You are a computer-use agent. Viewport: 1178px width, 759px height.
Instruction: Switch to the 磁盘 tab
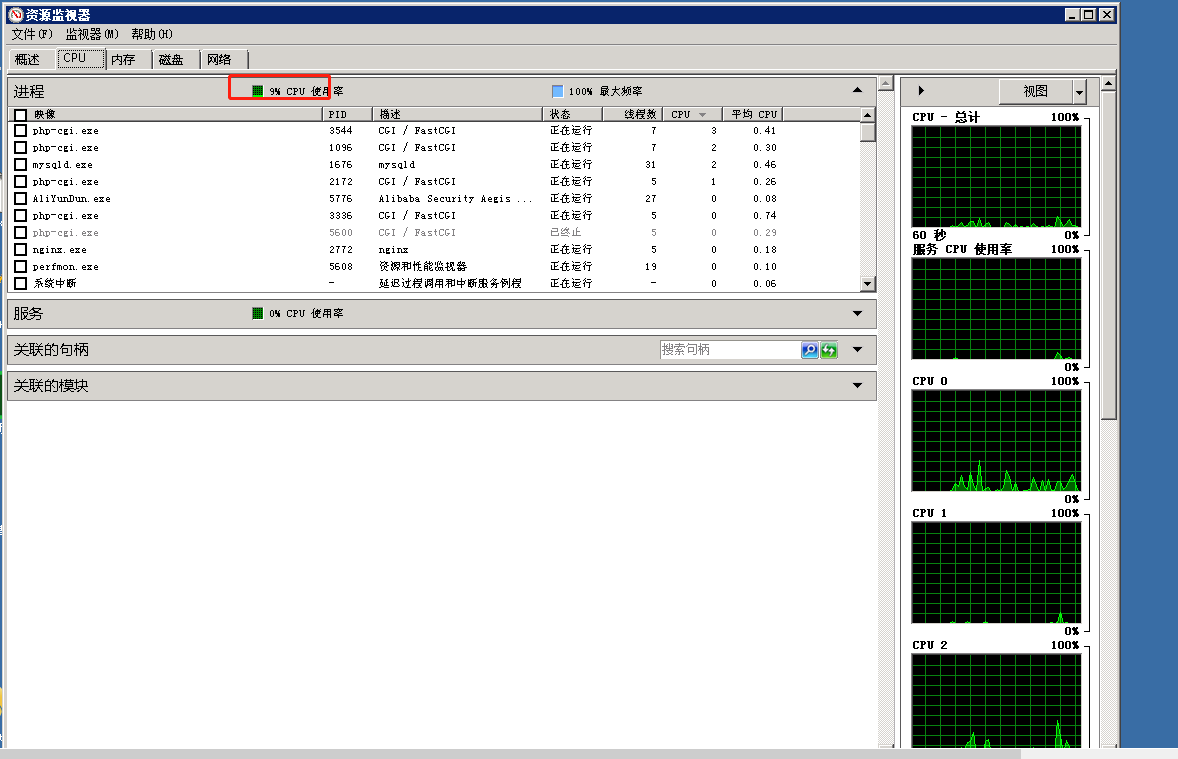point(177,59)
